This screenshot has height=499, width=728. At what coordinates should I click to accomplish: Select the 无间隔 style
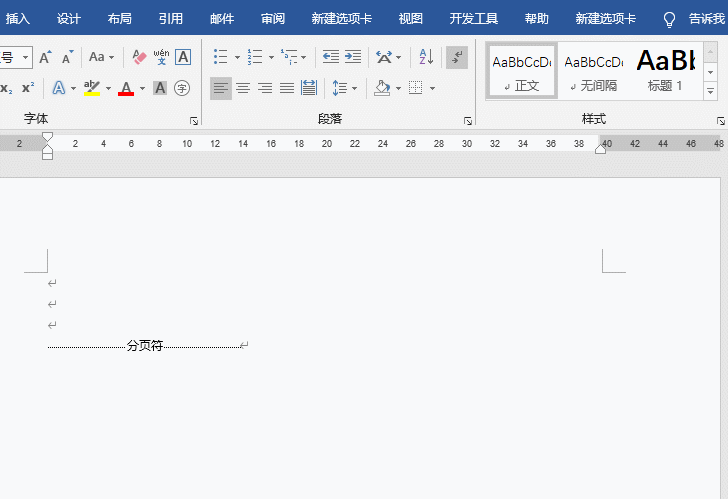(x=594, y=71)
